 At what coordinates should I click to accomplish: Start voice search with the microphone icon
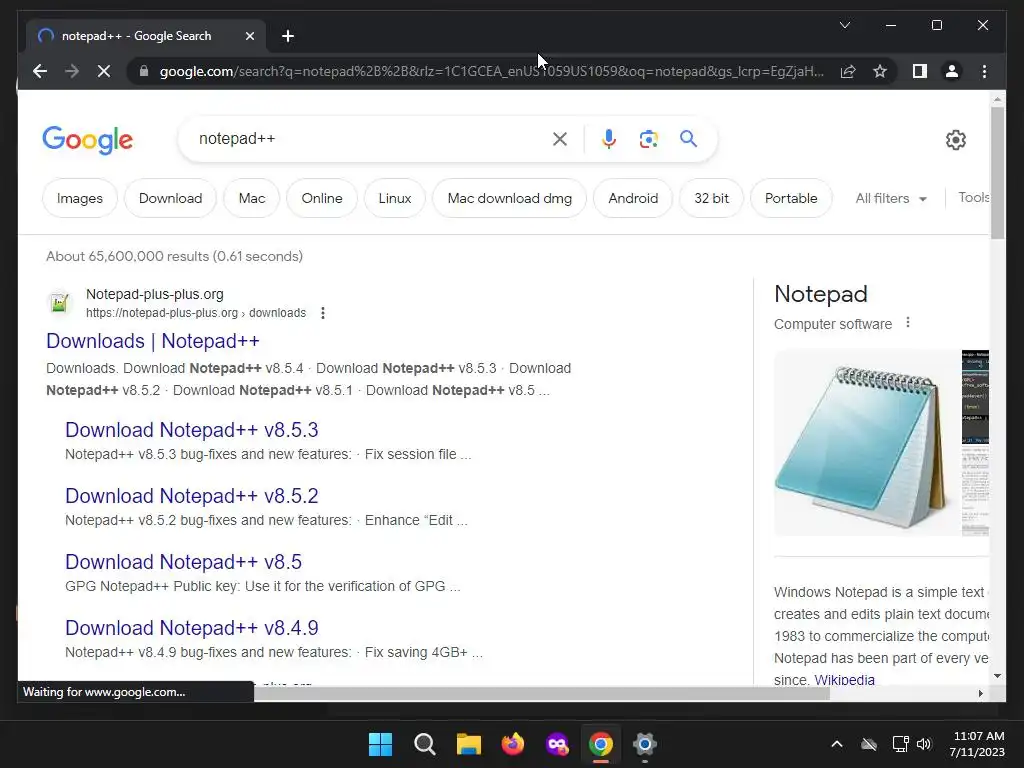(609, 138)
